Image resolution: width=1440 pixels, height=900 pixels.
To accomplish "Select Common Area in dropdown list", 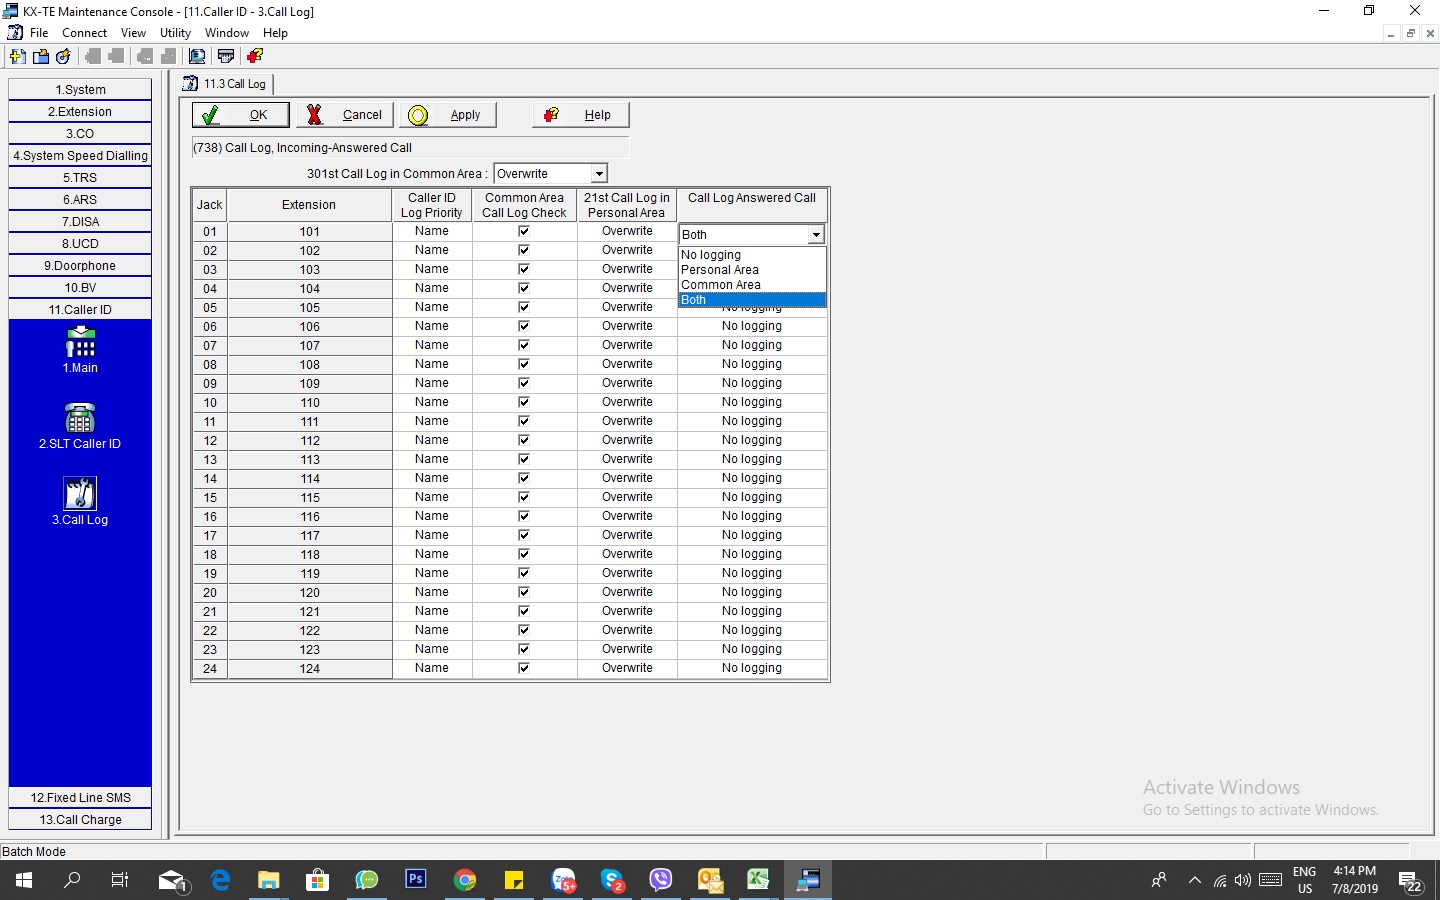I will (x=752, y=285).
